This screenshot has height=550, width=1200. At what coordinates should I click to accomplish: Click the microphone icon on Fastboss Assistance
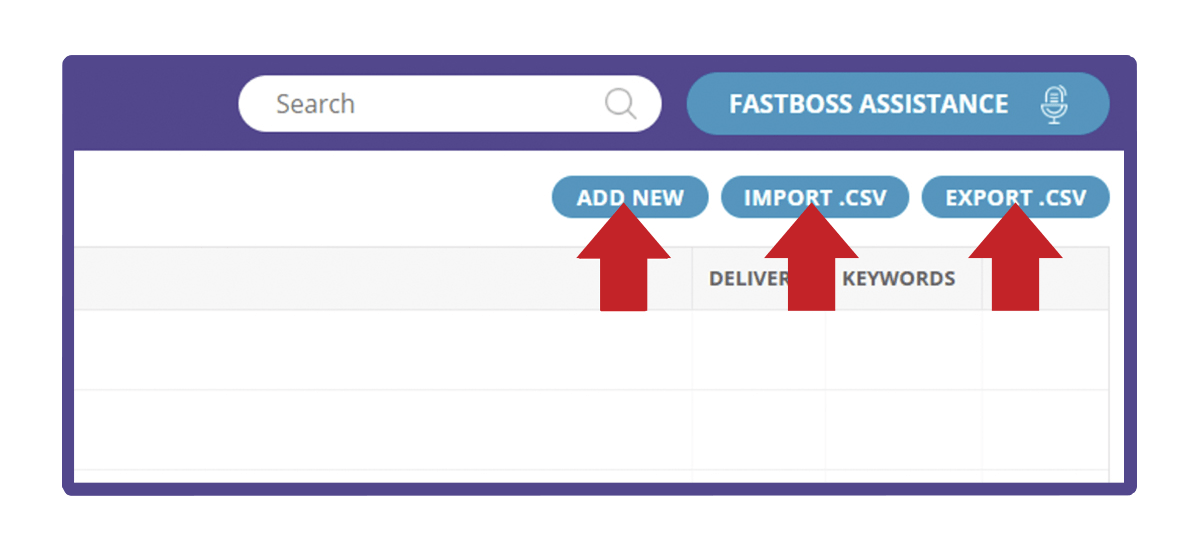[x=1054, y=104]
